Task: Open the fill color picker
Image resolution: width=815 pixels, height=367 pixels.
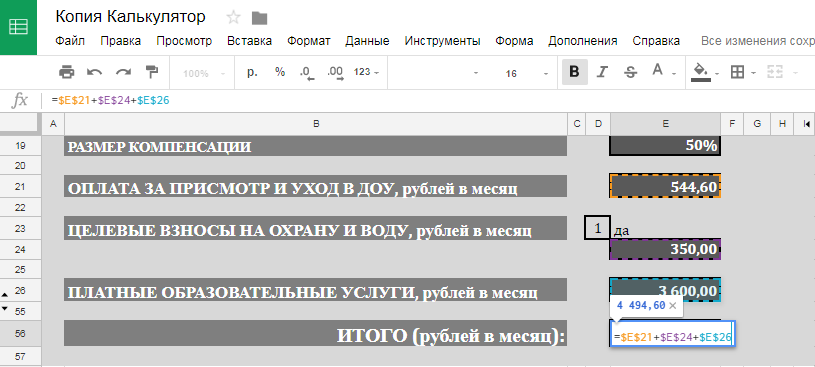Action: 704,72
